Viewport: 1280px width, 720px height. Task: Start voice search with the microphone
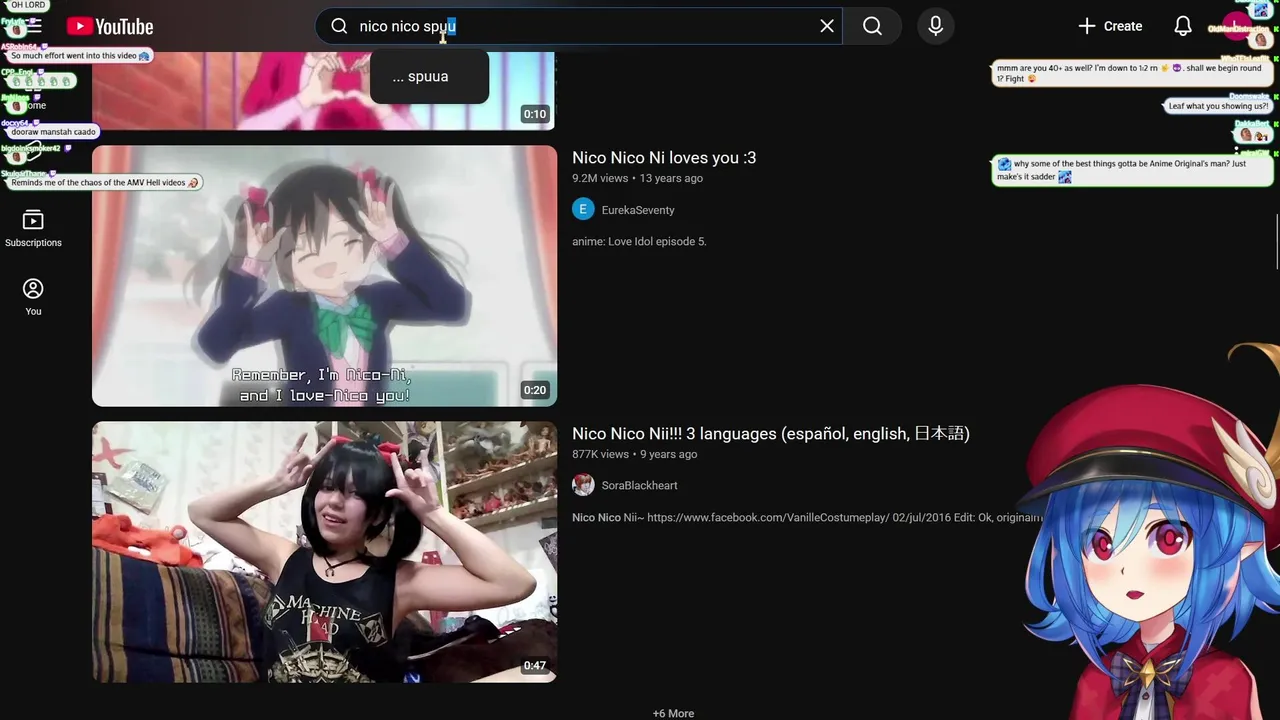(x=935, y=26)
